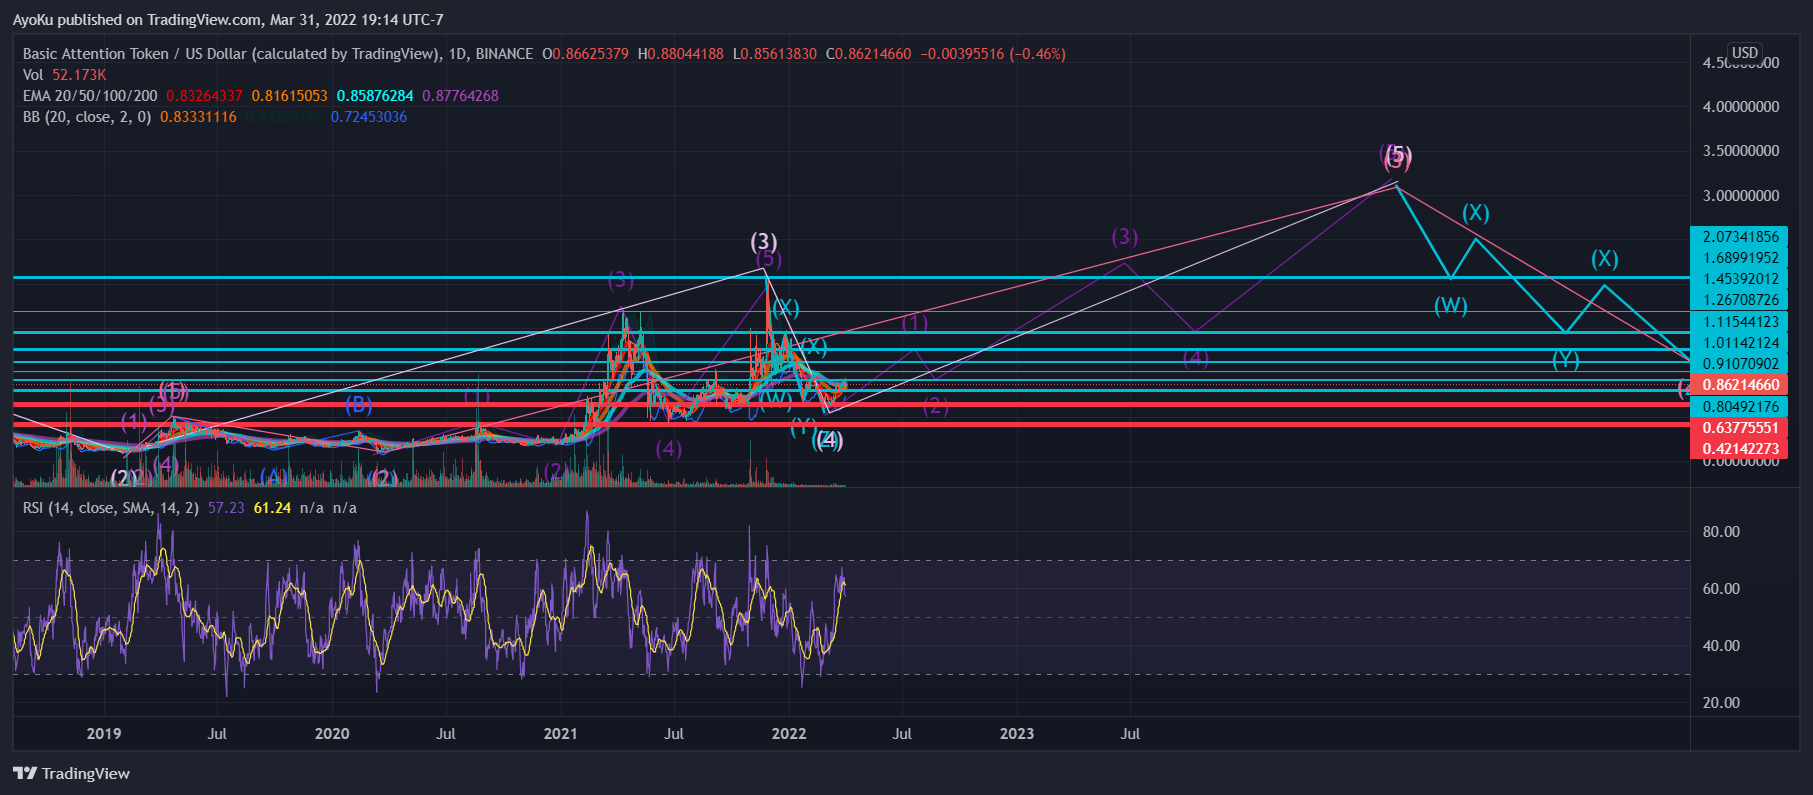Screen dimensions: 1813x795
Task: Click the 3.00000000 label on price axis
Action: pyautogui.click(x=1741, y=196)
